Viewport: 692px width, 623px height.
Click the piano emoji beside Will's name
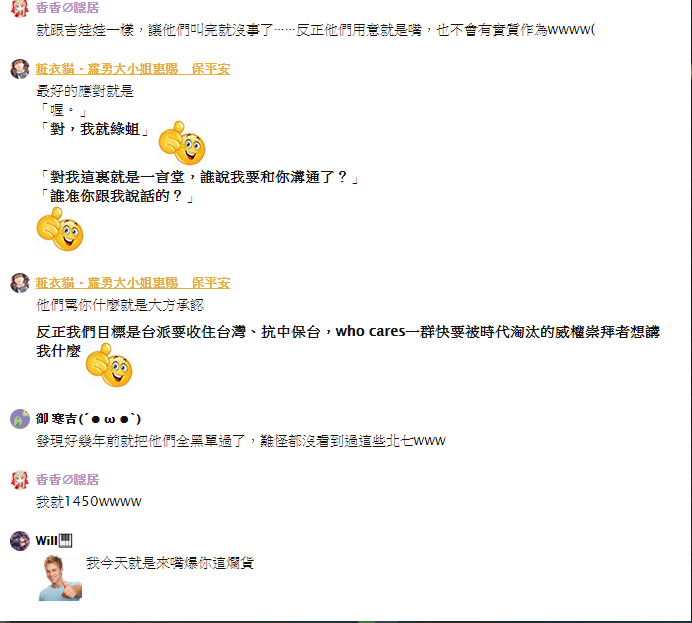tap(65, 540)
